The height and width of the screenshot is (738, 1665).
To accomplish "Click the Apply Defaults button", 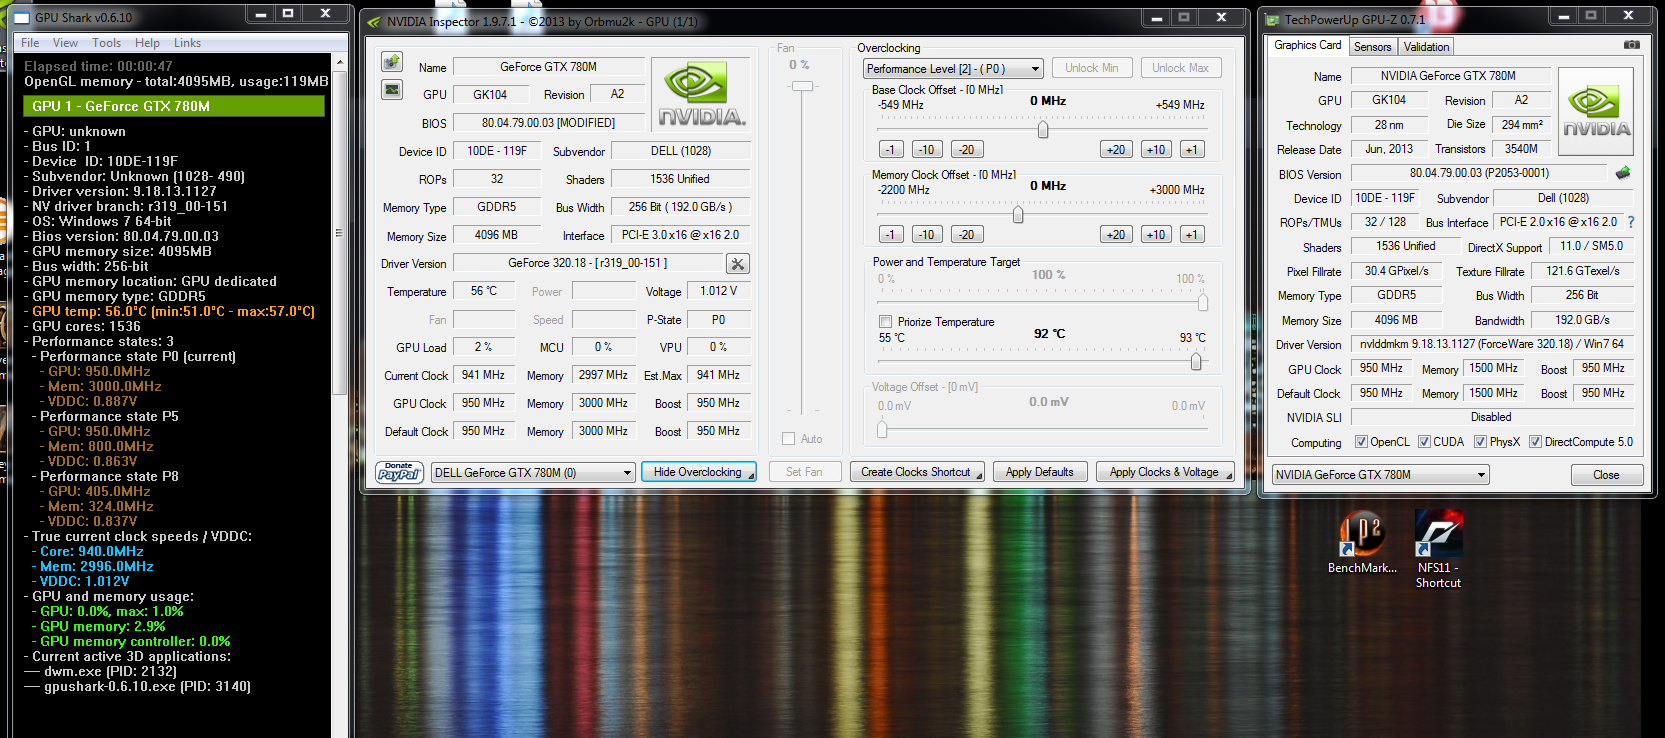I will pyautogui.click(x=1040, y=472).
